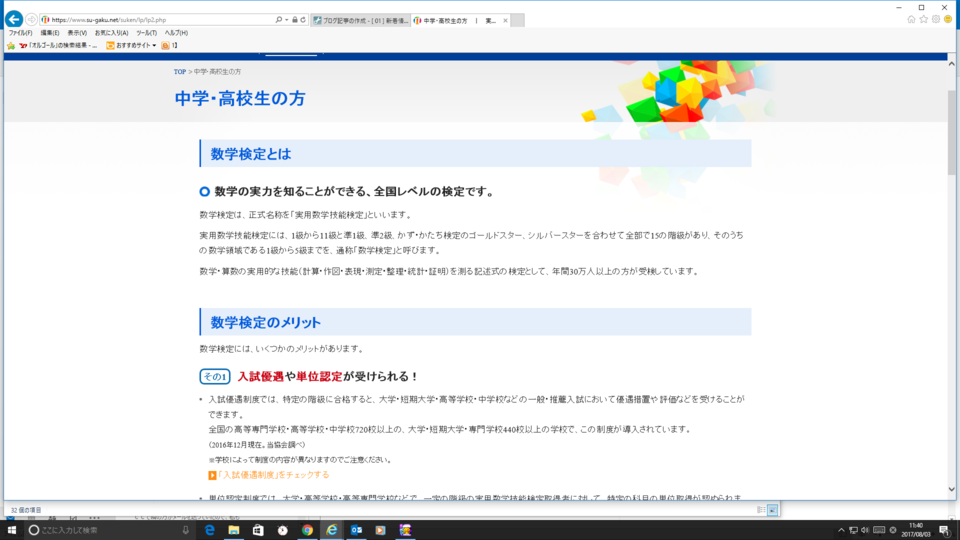Screen dimensions: 960x540
Task: Click the up arrow of the page scrollbar
Action: 951,64
